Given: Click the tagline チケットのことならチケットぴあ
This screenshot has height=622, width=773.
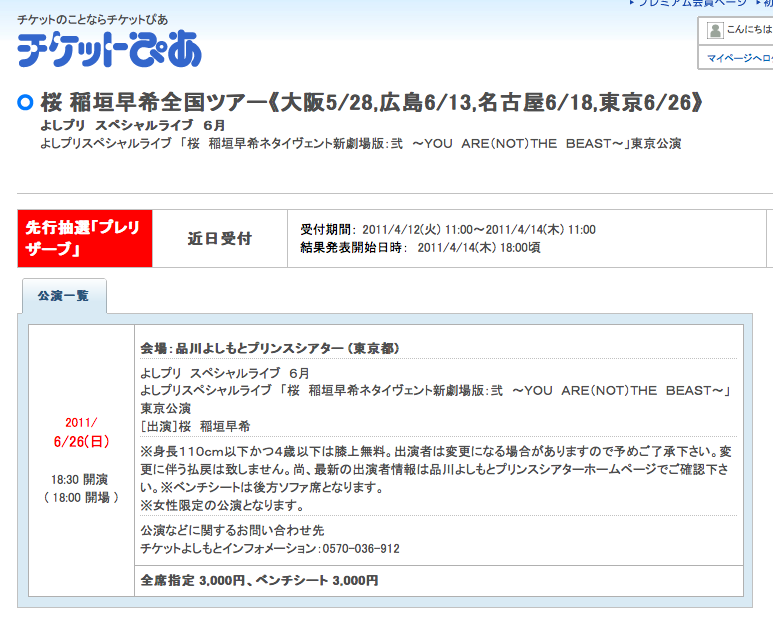Looking at the screenshot, I should pyautogui.click(x=93, y=20).
